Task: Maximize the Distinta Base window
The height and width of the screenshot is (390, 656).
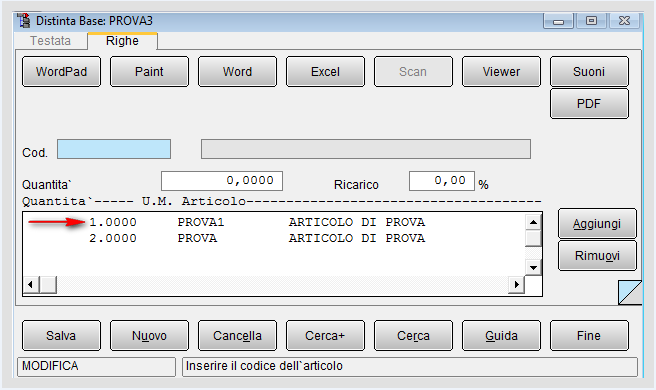Action: [591, 21]
